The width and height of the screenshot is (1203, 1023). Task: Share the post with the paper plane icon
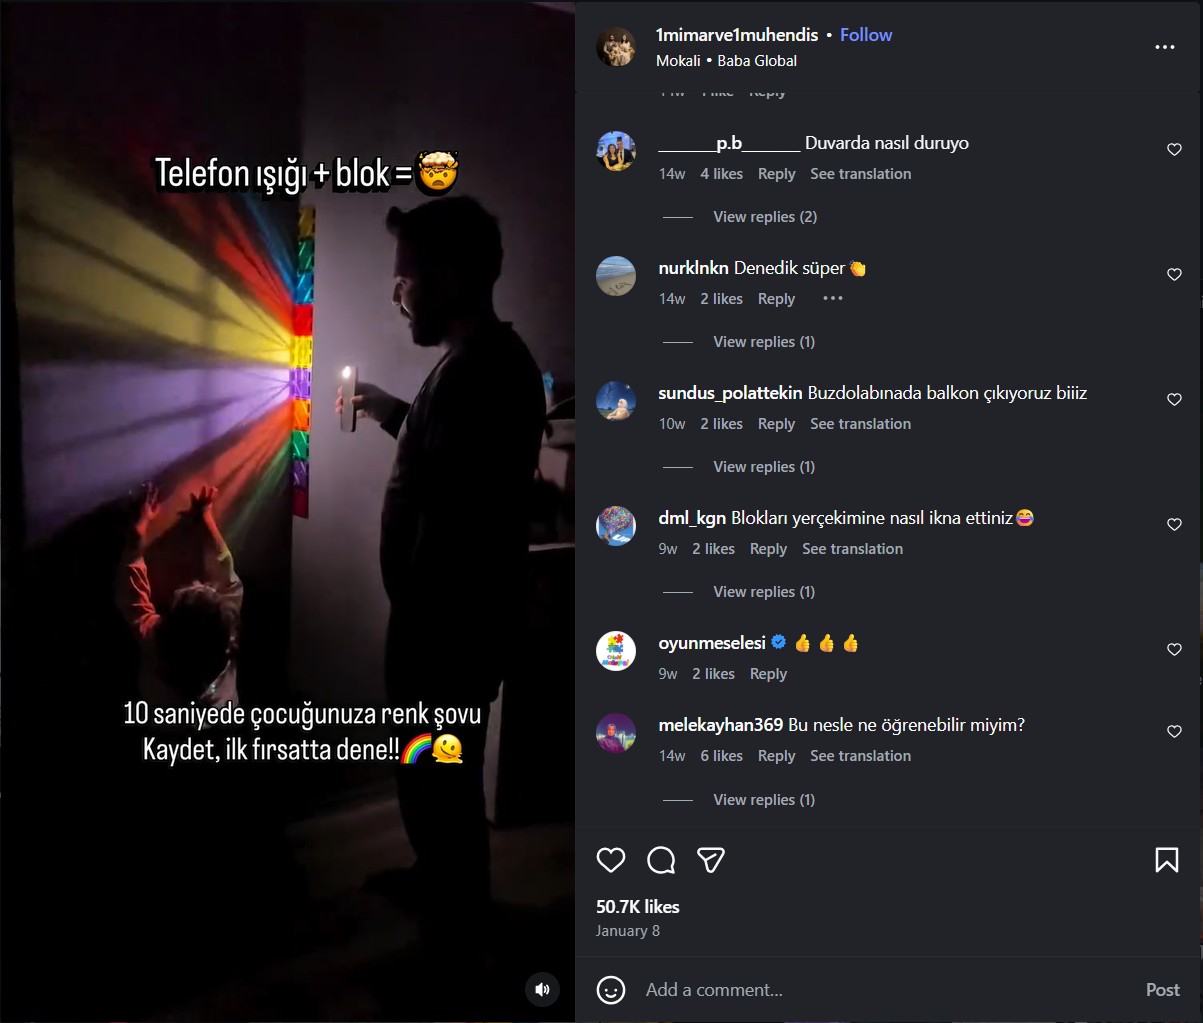(x=711, y=860)
